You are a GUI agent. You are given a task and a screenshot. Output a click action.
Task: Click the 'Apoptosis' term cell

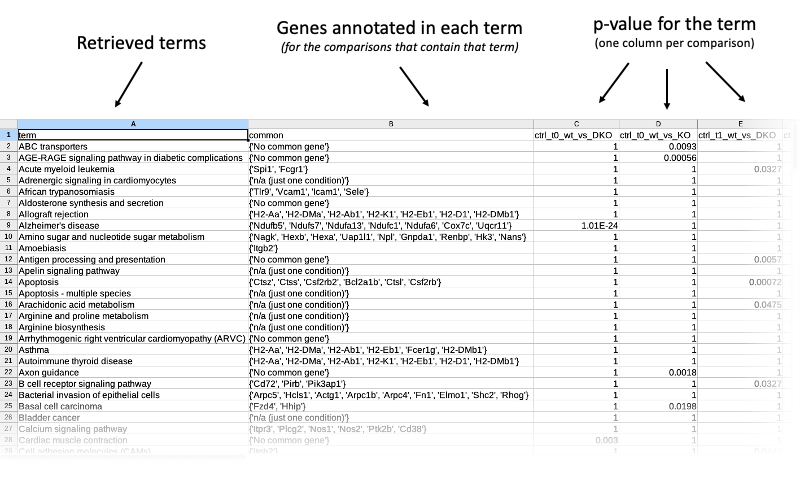[x=132, y=282]
